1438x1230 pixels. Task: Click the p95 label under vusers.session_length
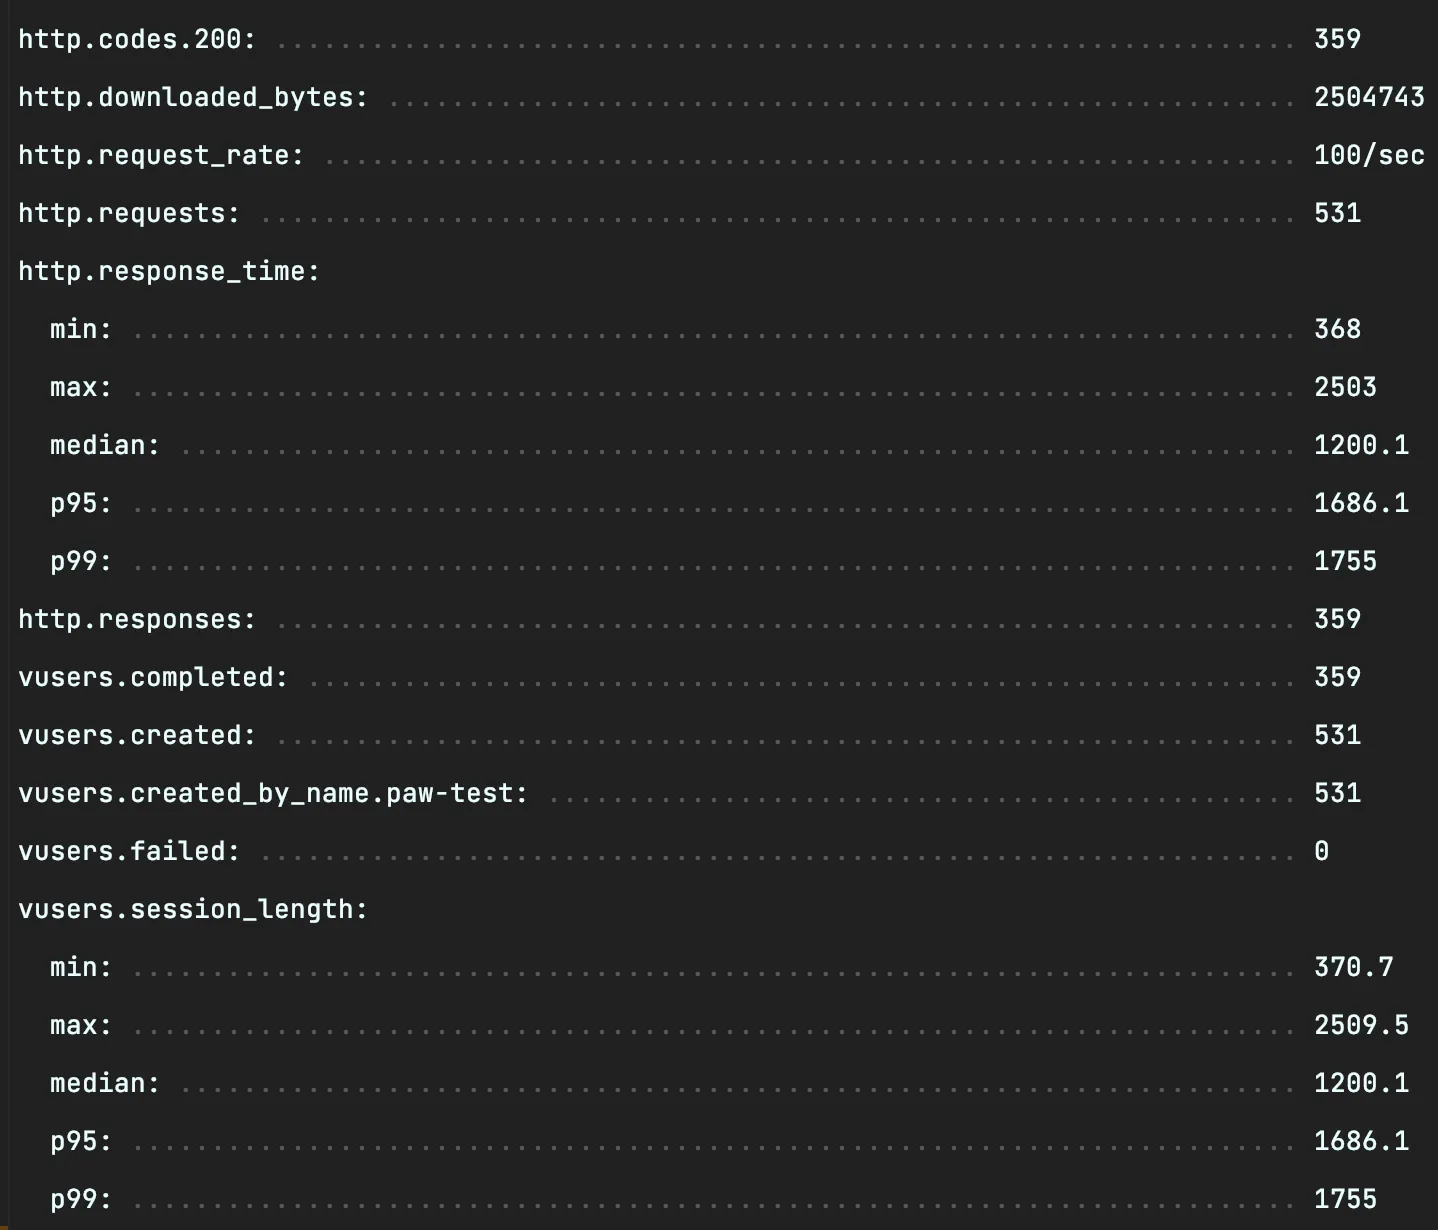click(x=81, y=1141)
